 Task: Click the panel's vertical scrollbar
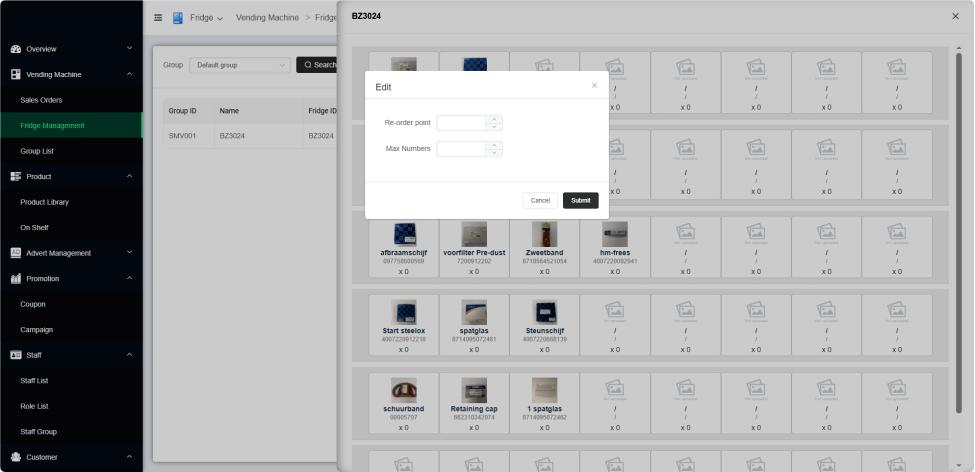(x=958, y=233)
